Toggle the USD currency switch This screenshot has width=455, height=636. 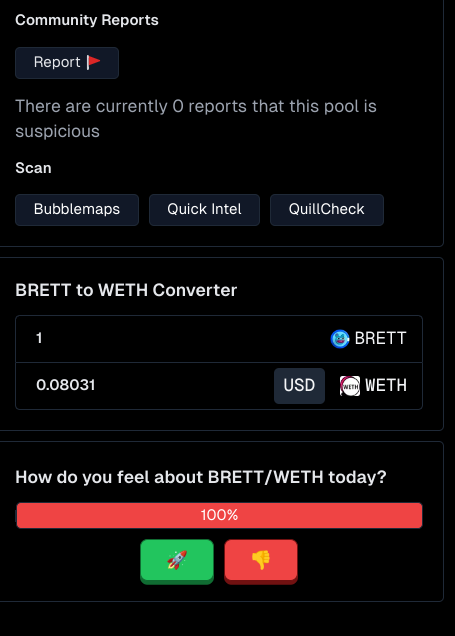click(299, 386)
